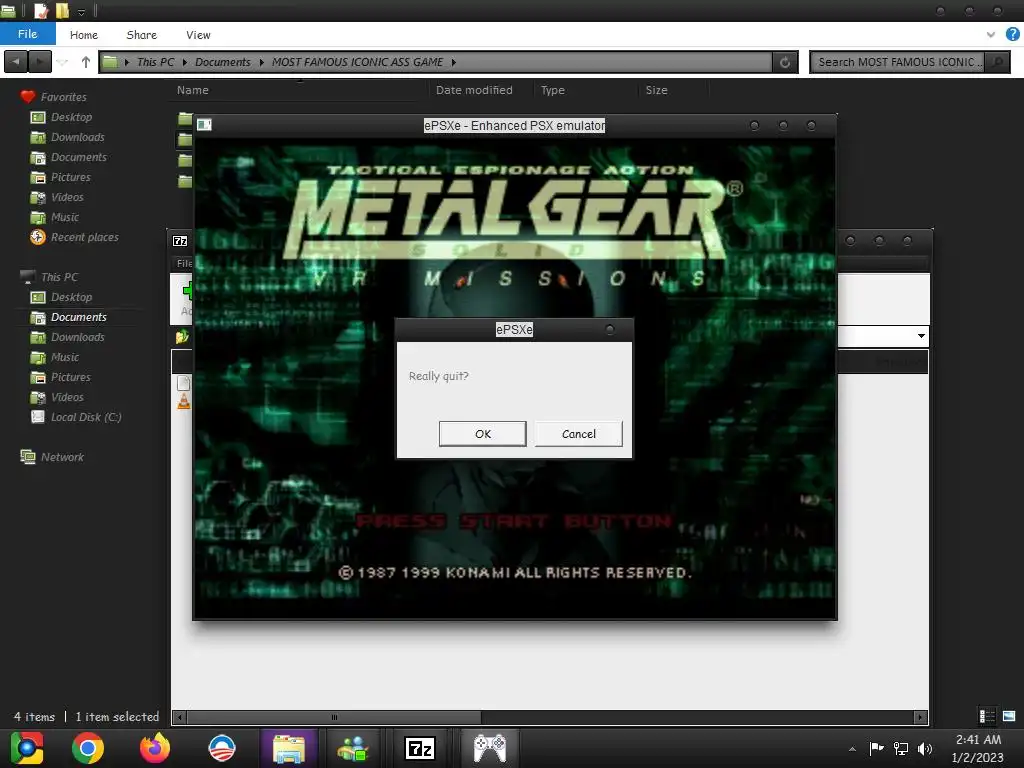
Task: Click left arrow of horizontal scrollbar
Action: [180, 717]
